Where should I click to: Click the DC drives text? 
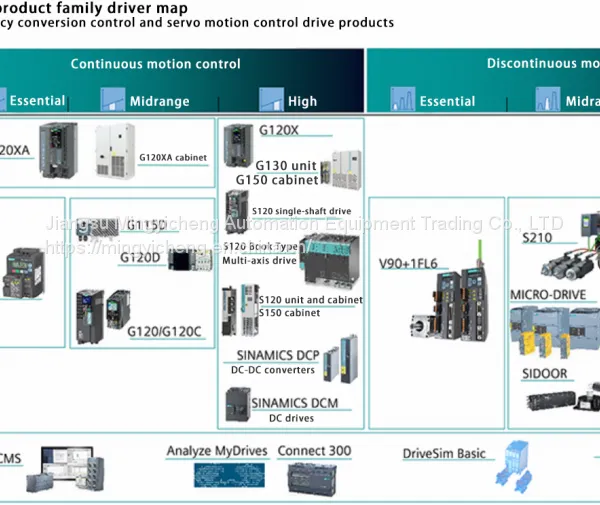click(x=291, y=418)
